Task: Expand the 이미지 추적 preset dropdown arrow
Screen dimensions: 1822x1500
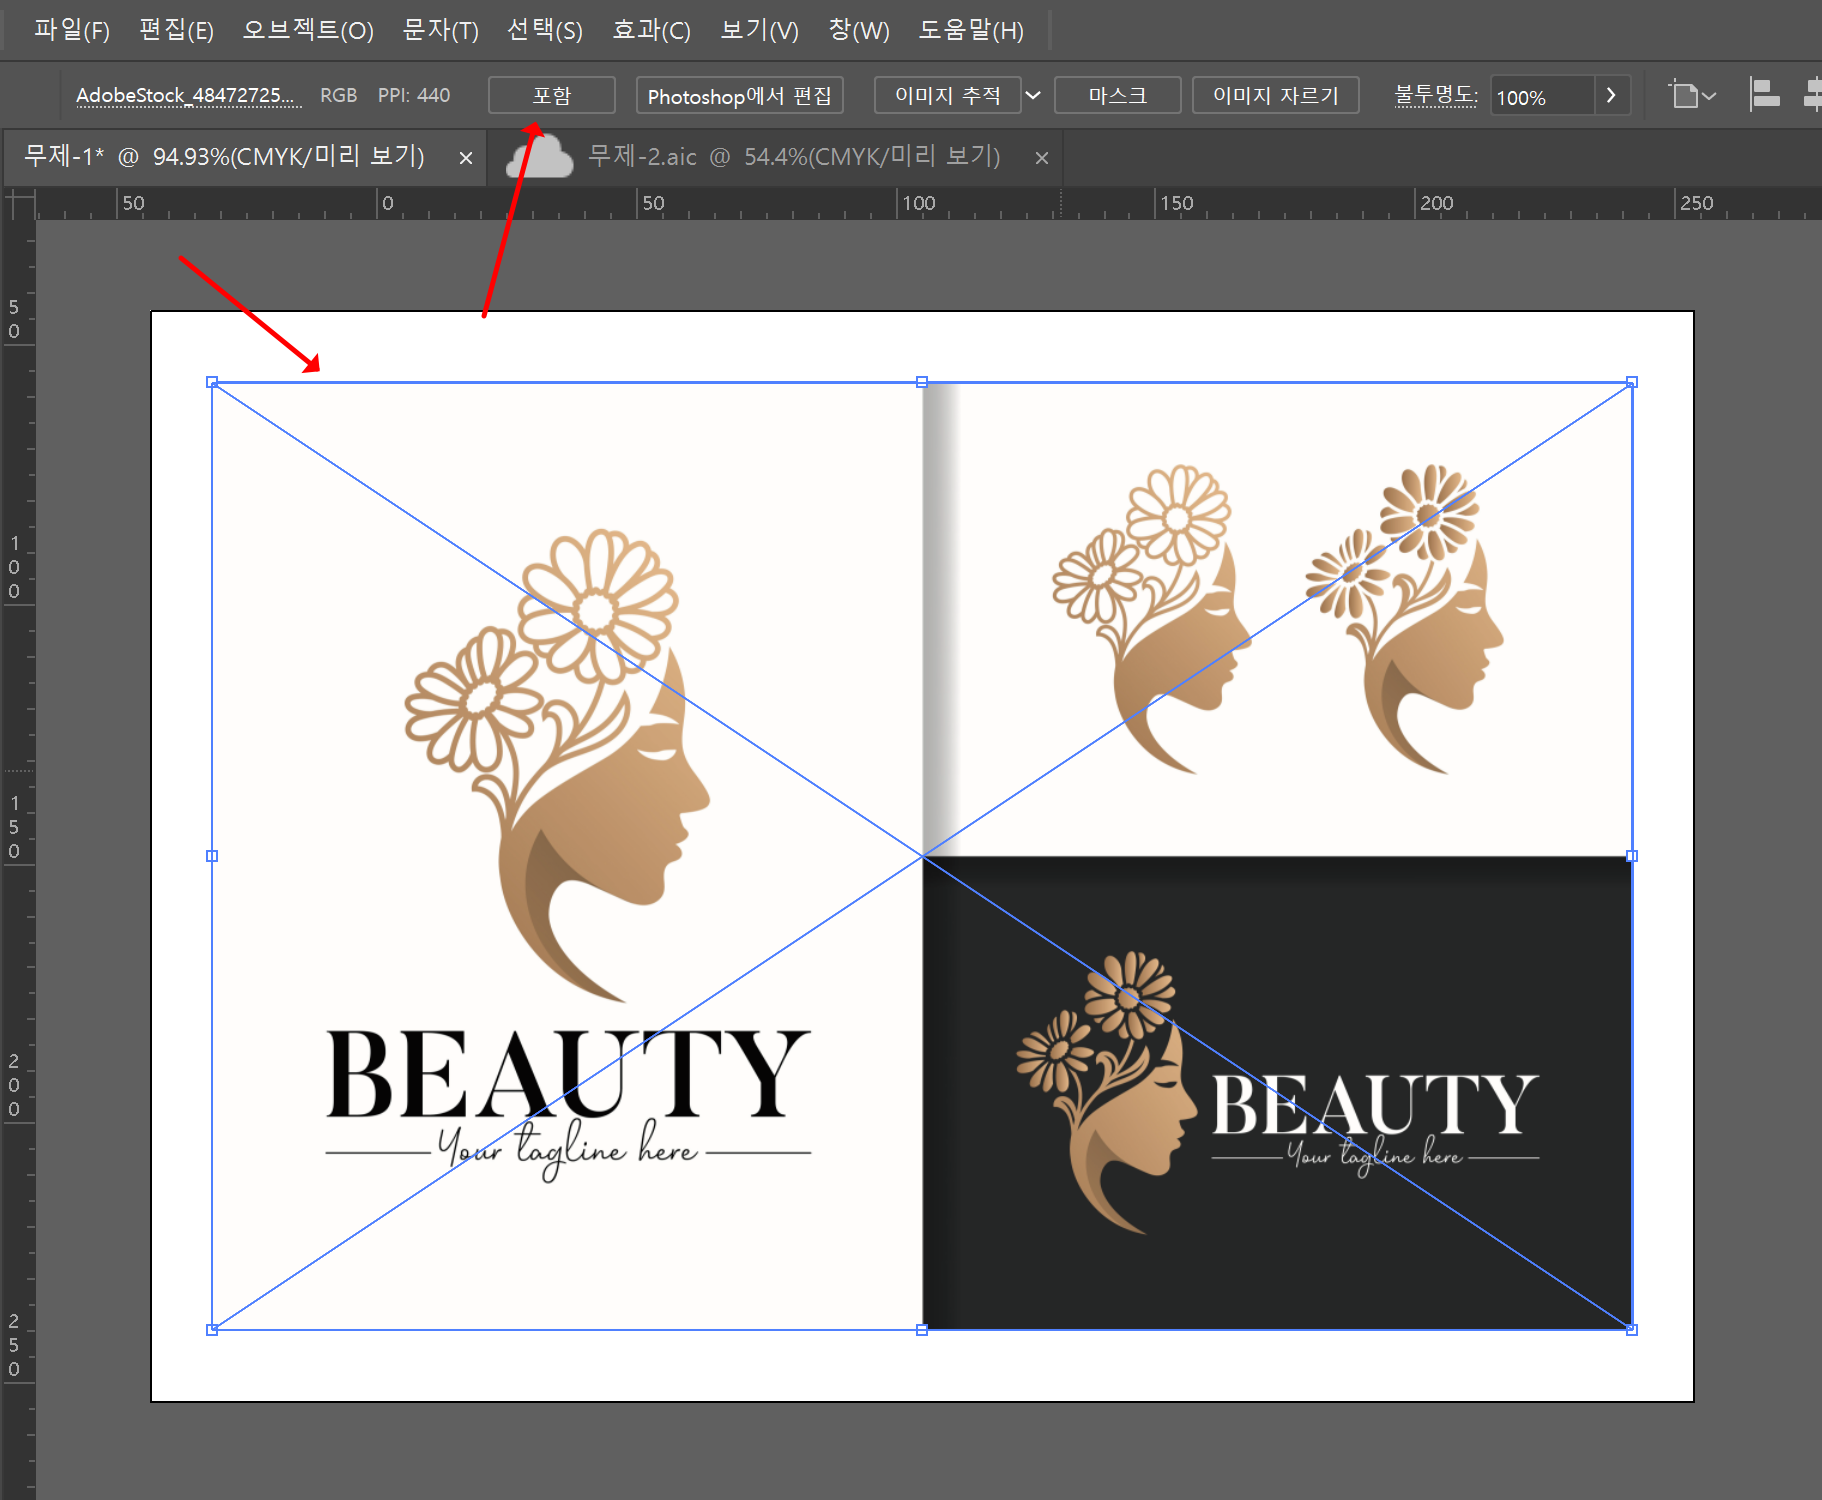Action: (x=1034, y=96)
